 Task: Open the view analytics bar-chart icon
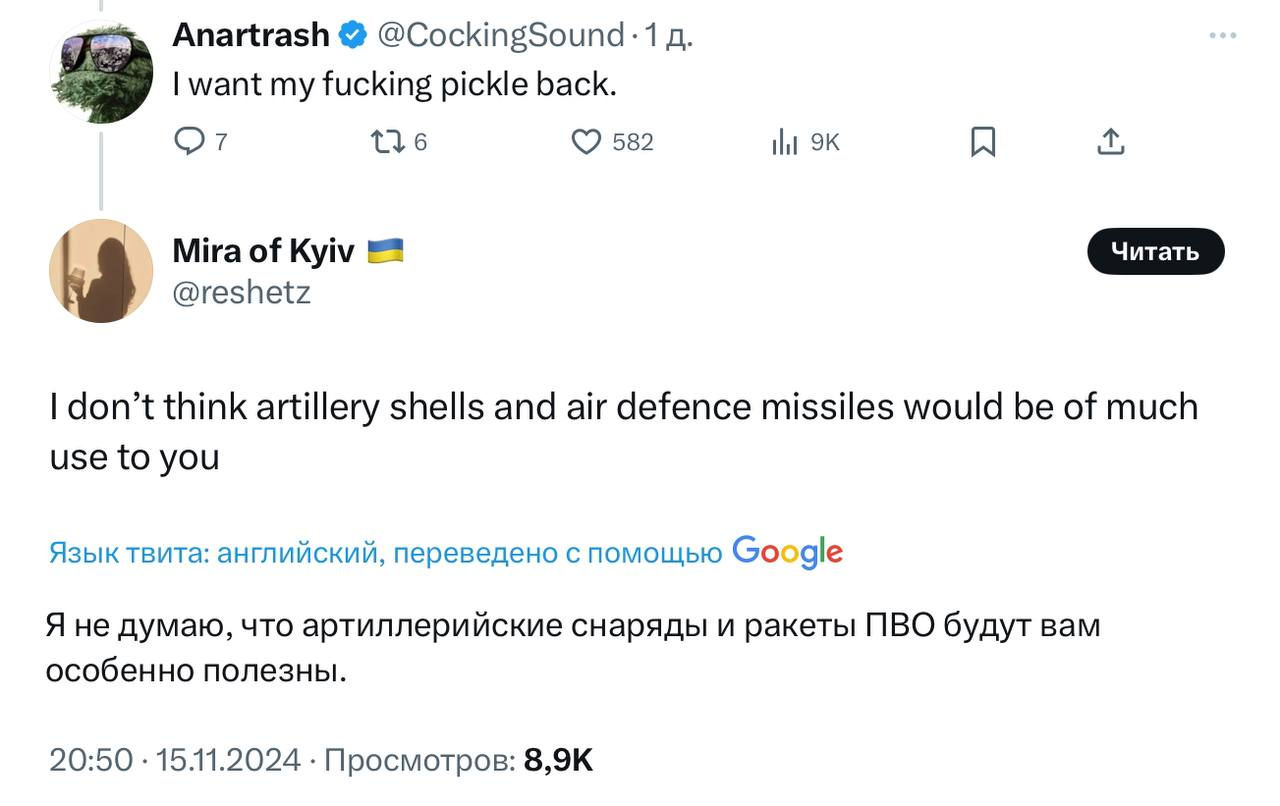click(x=785, y=144)
